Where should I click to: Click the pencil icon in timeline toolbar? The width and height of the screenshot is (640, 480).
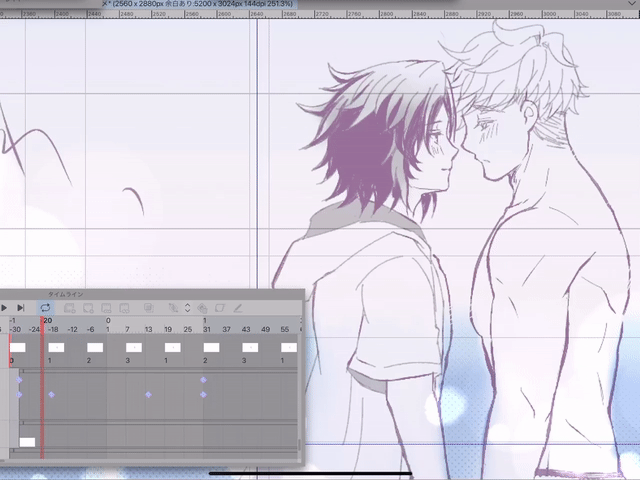[238, 308]
